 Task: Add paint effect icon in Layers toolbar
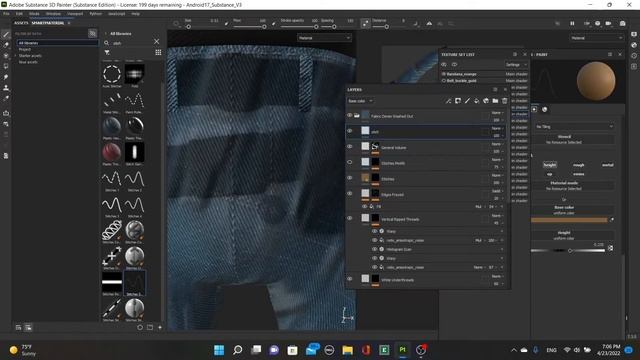[449, 101]
